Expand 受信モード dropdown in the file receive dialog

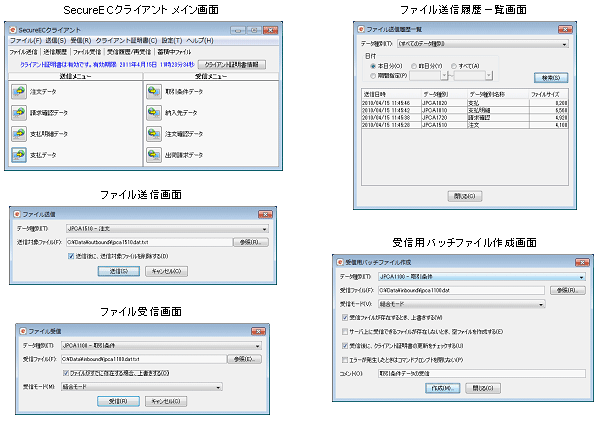(218, 387)
